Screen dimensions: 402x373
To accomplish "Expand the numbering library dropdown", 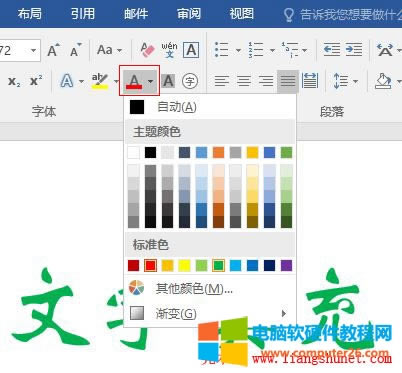I will click(x=272, y=50).
